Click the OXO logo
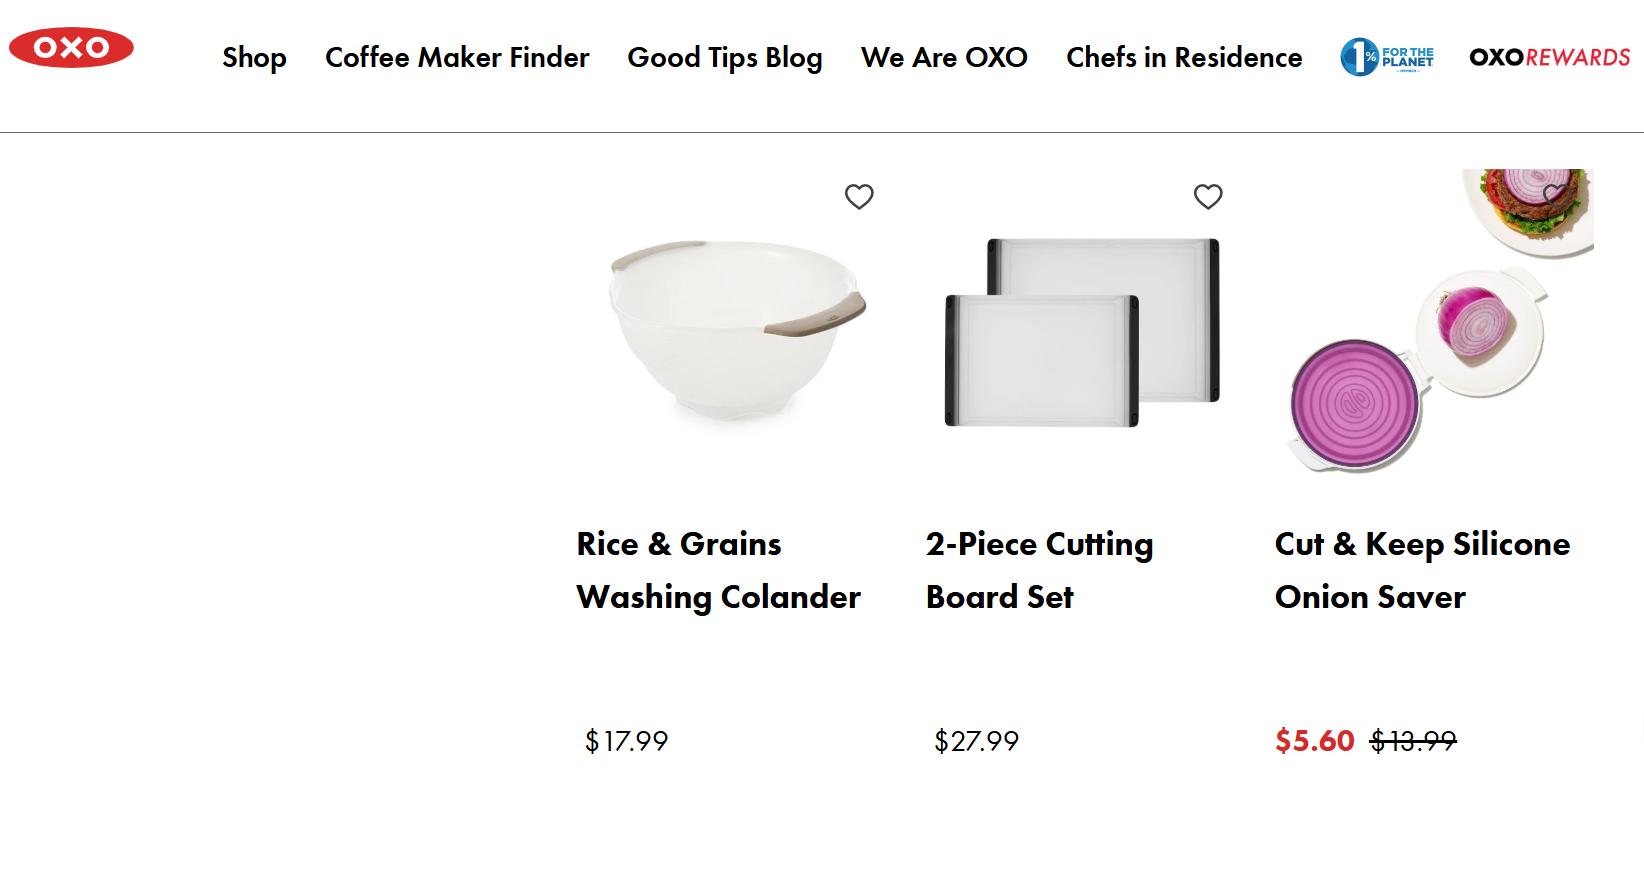 coord(73,48)
